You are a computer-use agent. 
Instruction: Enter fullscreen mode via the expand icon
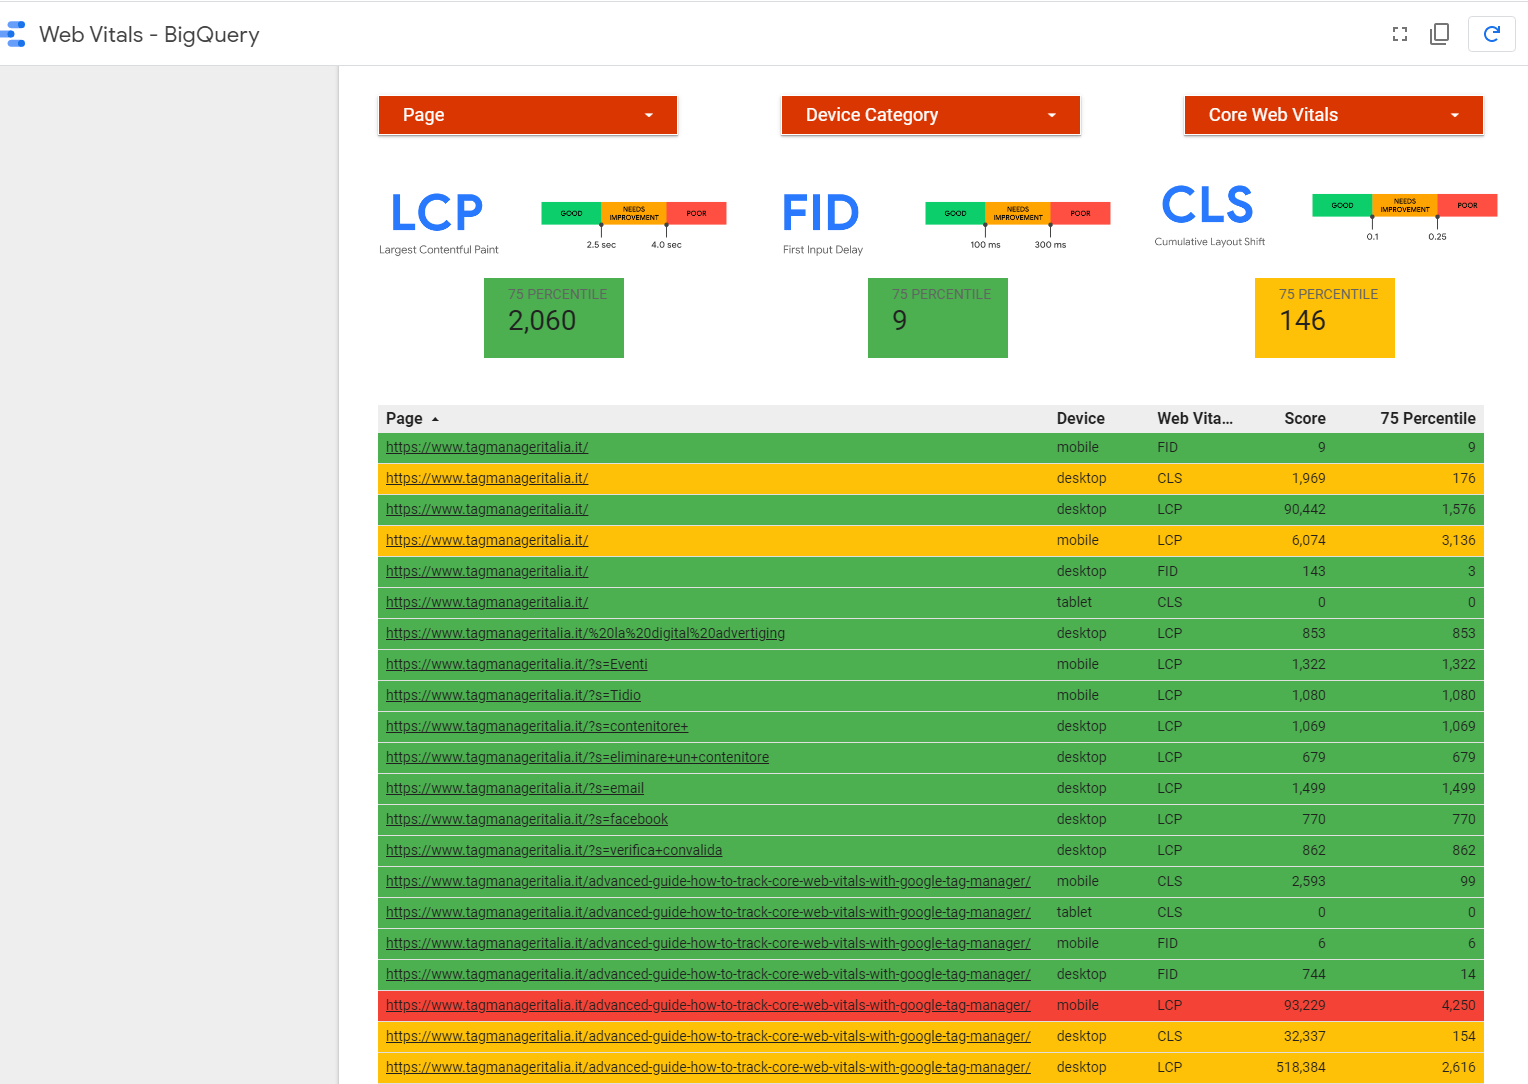point(1399,33)
